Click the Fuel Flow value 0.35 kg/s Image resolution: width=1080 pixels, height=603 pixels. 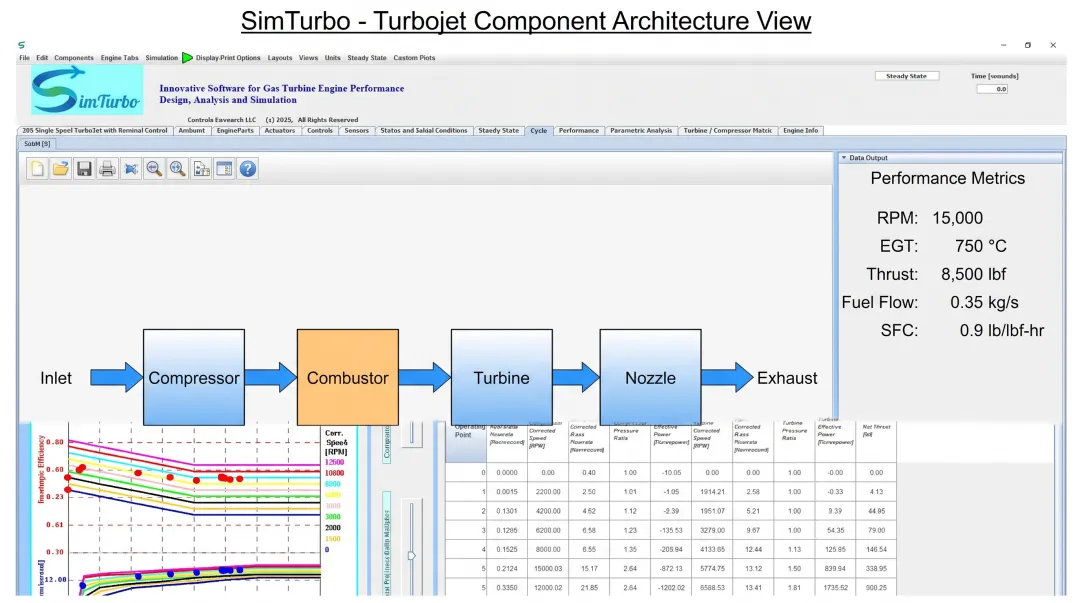(x=984, y=303)
